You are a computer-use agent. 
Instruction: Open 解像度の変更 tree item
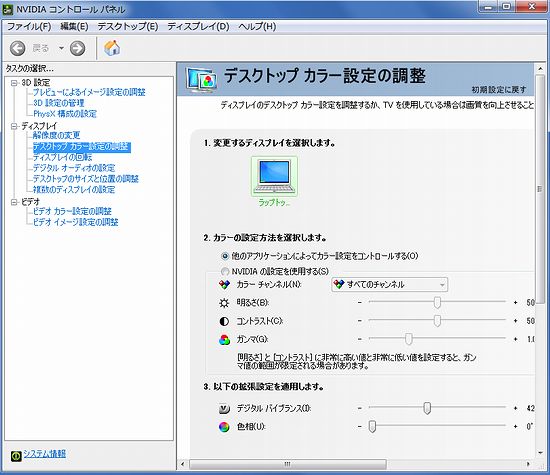[x=56, y=135]
